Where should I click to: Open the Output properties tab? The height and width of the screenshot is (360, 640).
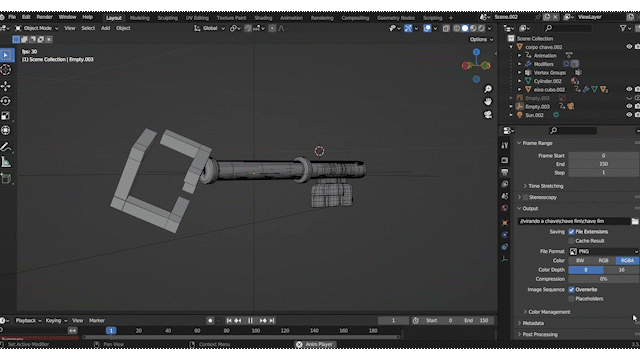tap(505, 172)
